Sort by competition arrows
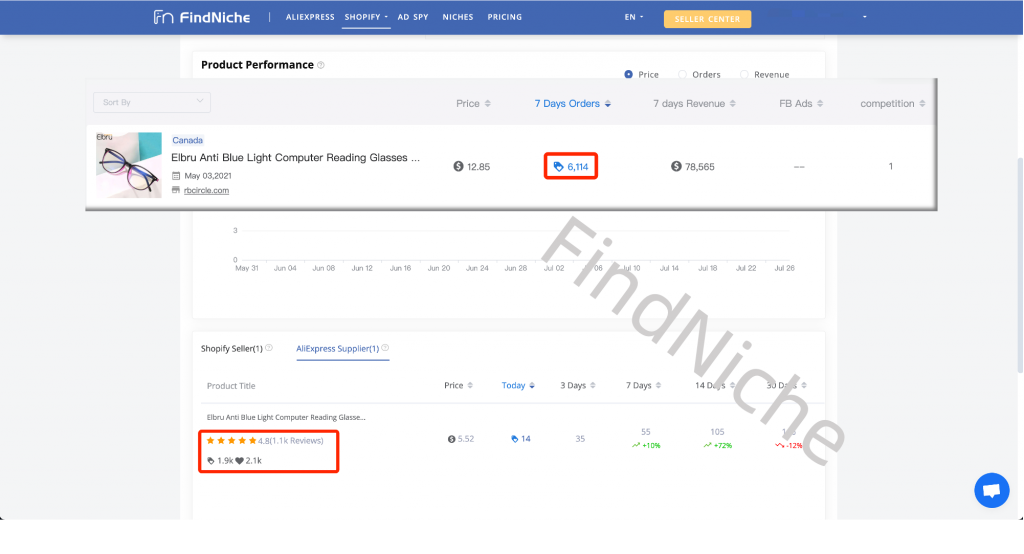Image resolution: width=1024 pixels, height=554 pixels. coord(922,103)
